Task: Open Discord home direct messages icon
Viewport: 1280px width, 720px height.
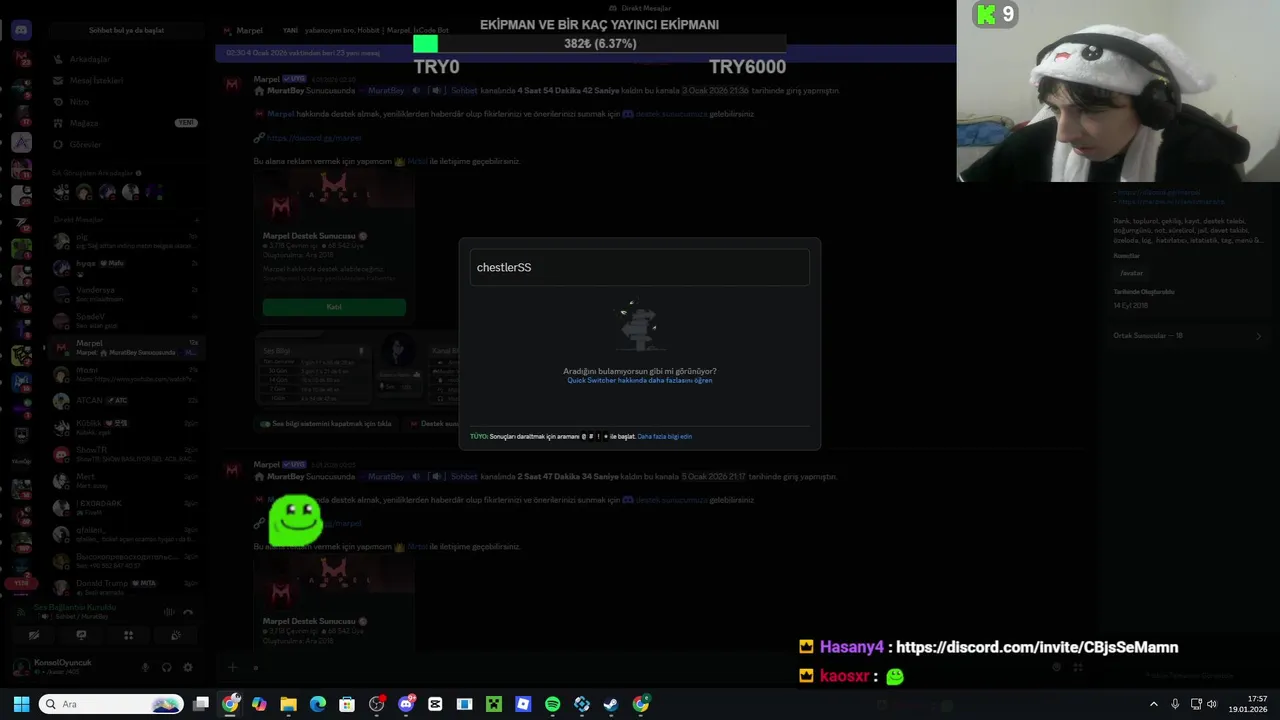Action: pyautogui.click(x=21, y=30)
